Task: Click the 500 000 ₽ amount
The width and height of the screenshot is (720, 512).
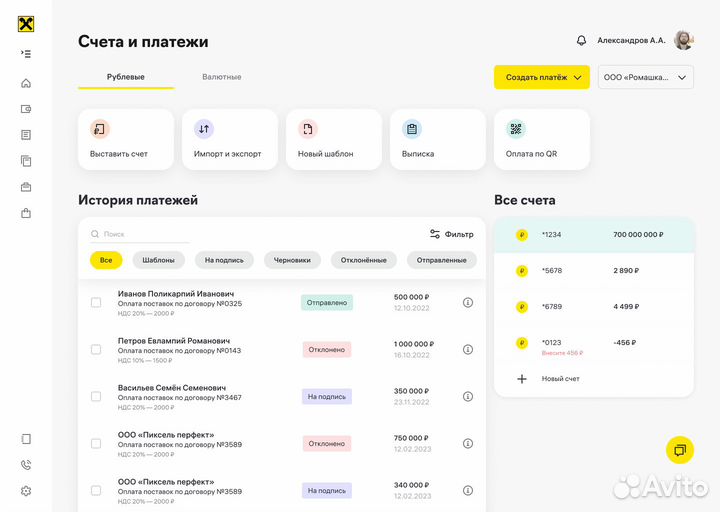Action: pos(411,297)
